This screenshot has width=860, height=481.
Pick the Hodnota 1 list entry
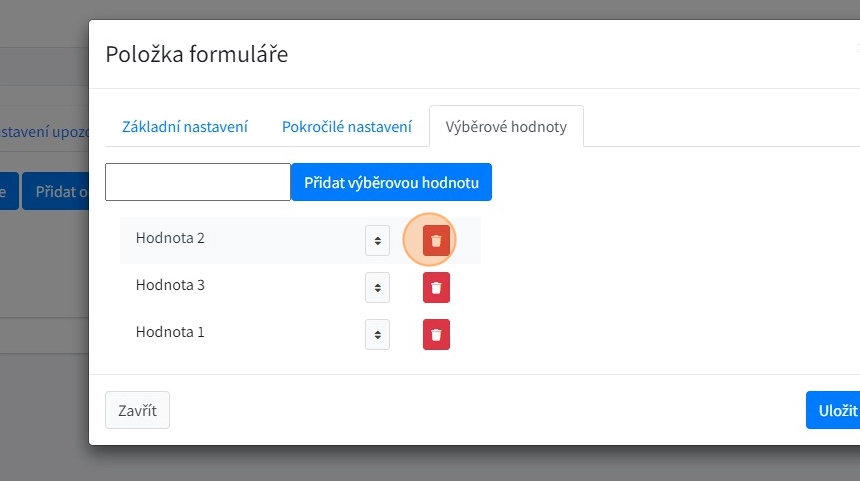coord(170,332)
